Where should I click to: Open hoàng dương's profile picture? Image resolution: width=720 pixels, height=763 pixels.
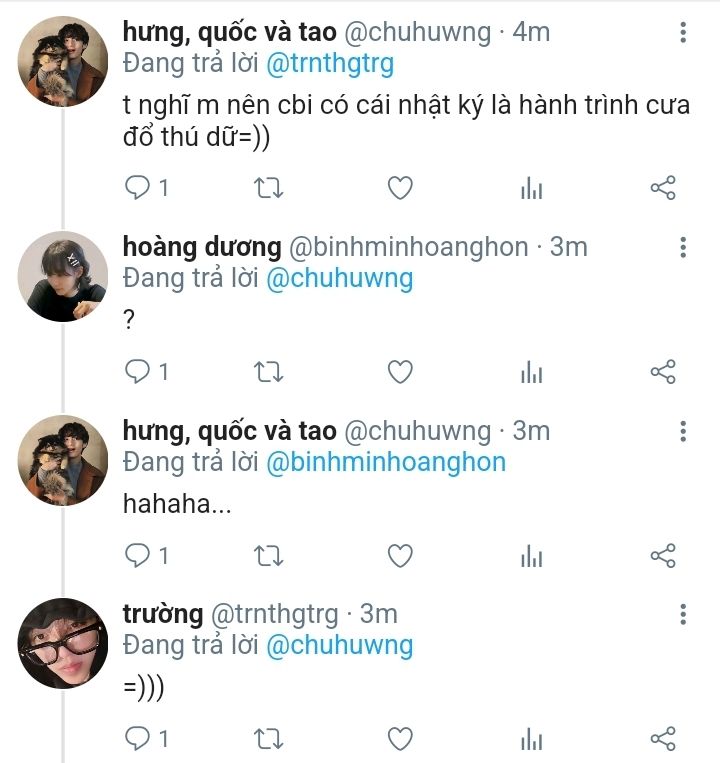[63, 277]
